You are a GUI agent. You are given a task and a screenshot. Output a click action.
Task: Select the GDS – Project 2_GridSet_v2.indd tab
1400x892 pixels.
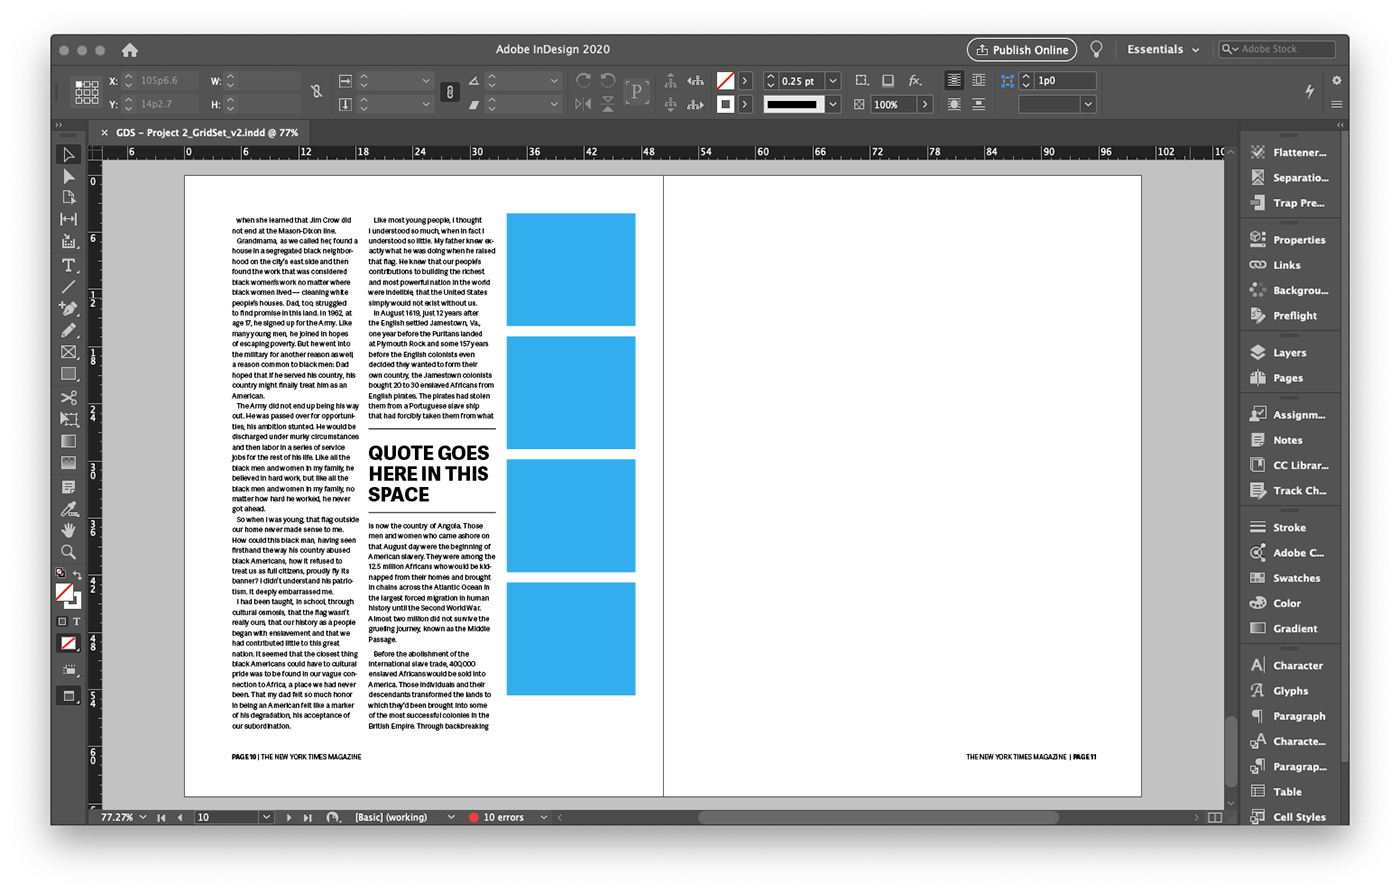pyautogui.click(x=207, y=132)
